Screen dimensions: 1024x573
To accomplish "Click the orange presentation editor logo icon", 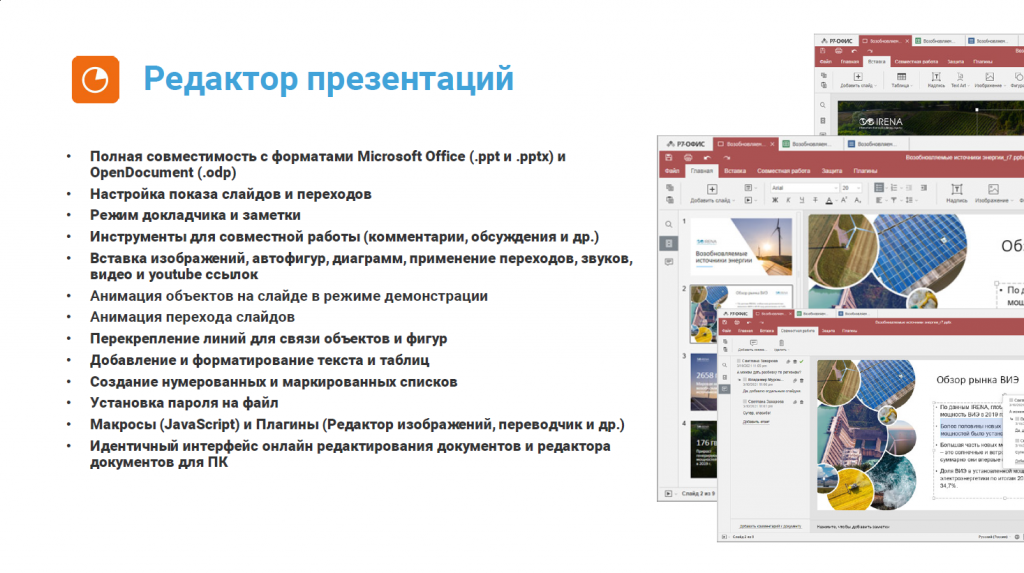I will (x=95, y=80).
